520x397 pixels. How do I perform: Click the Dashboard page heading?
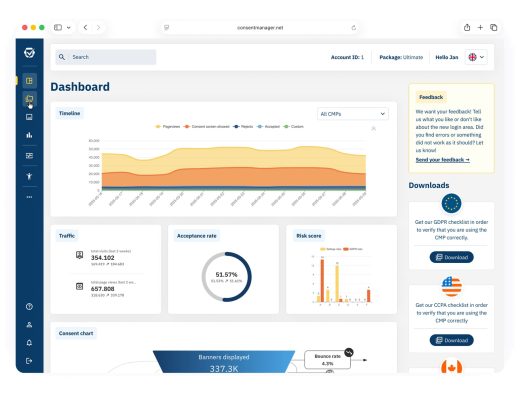[80, 87]
